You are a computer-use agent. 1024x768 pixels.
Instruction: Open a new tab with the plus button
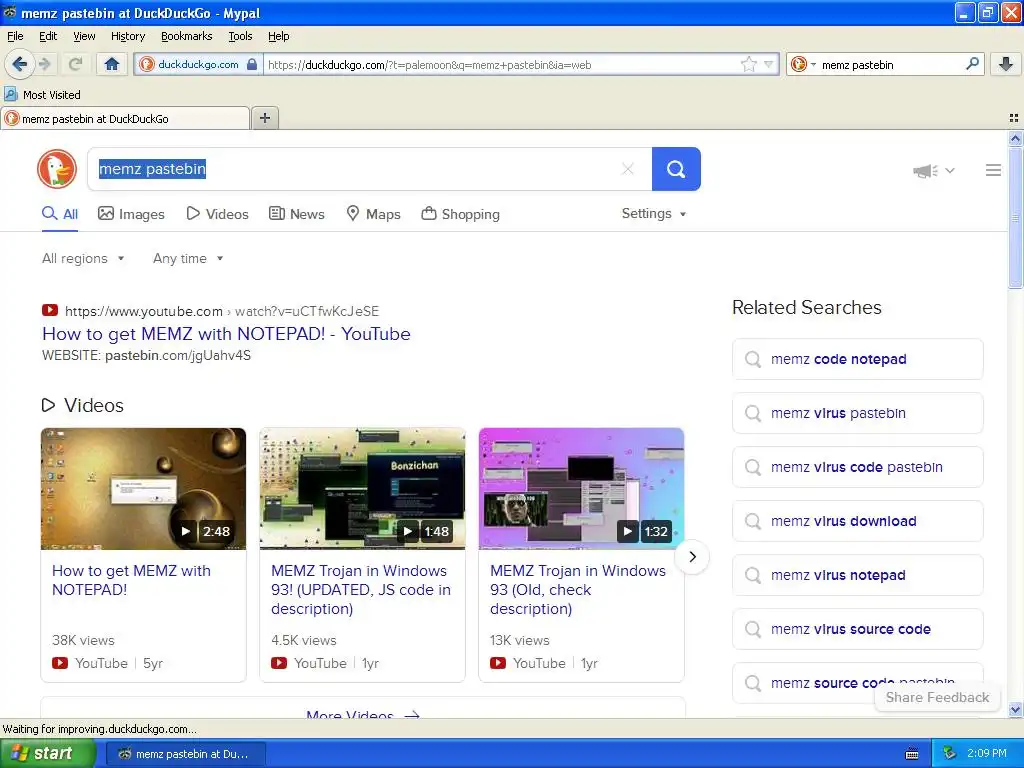click(x=264, y=118)
